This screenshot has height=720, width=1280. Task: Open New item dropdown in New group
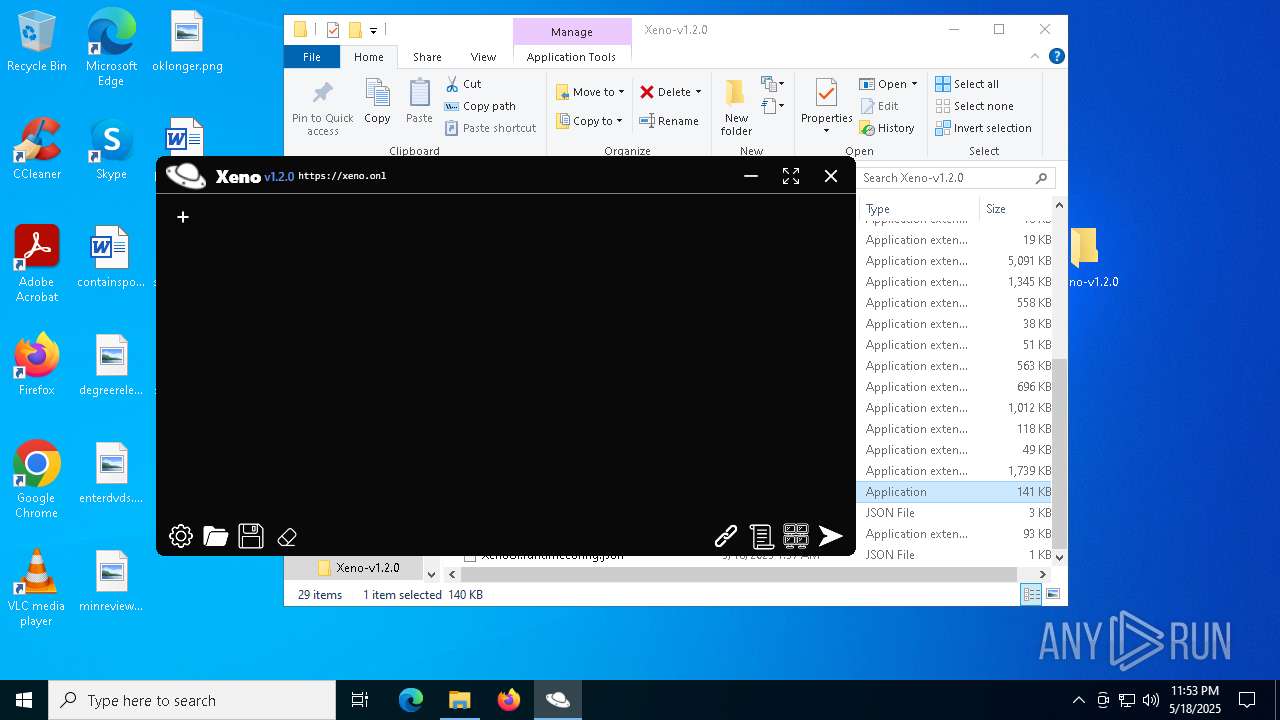coord(773,84)
